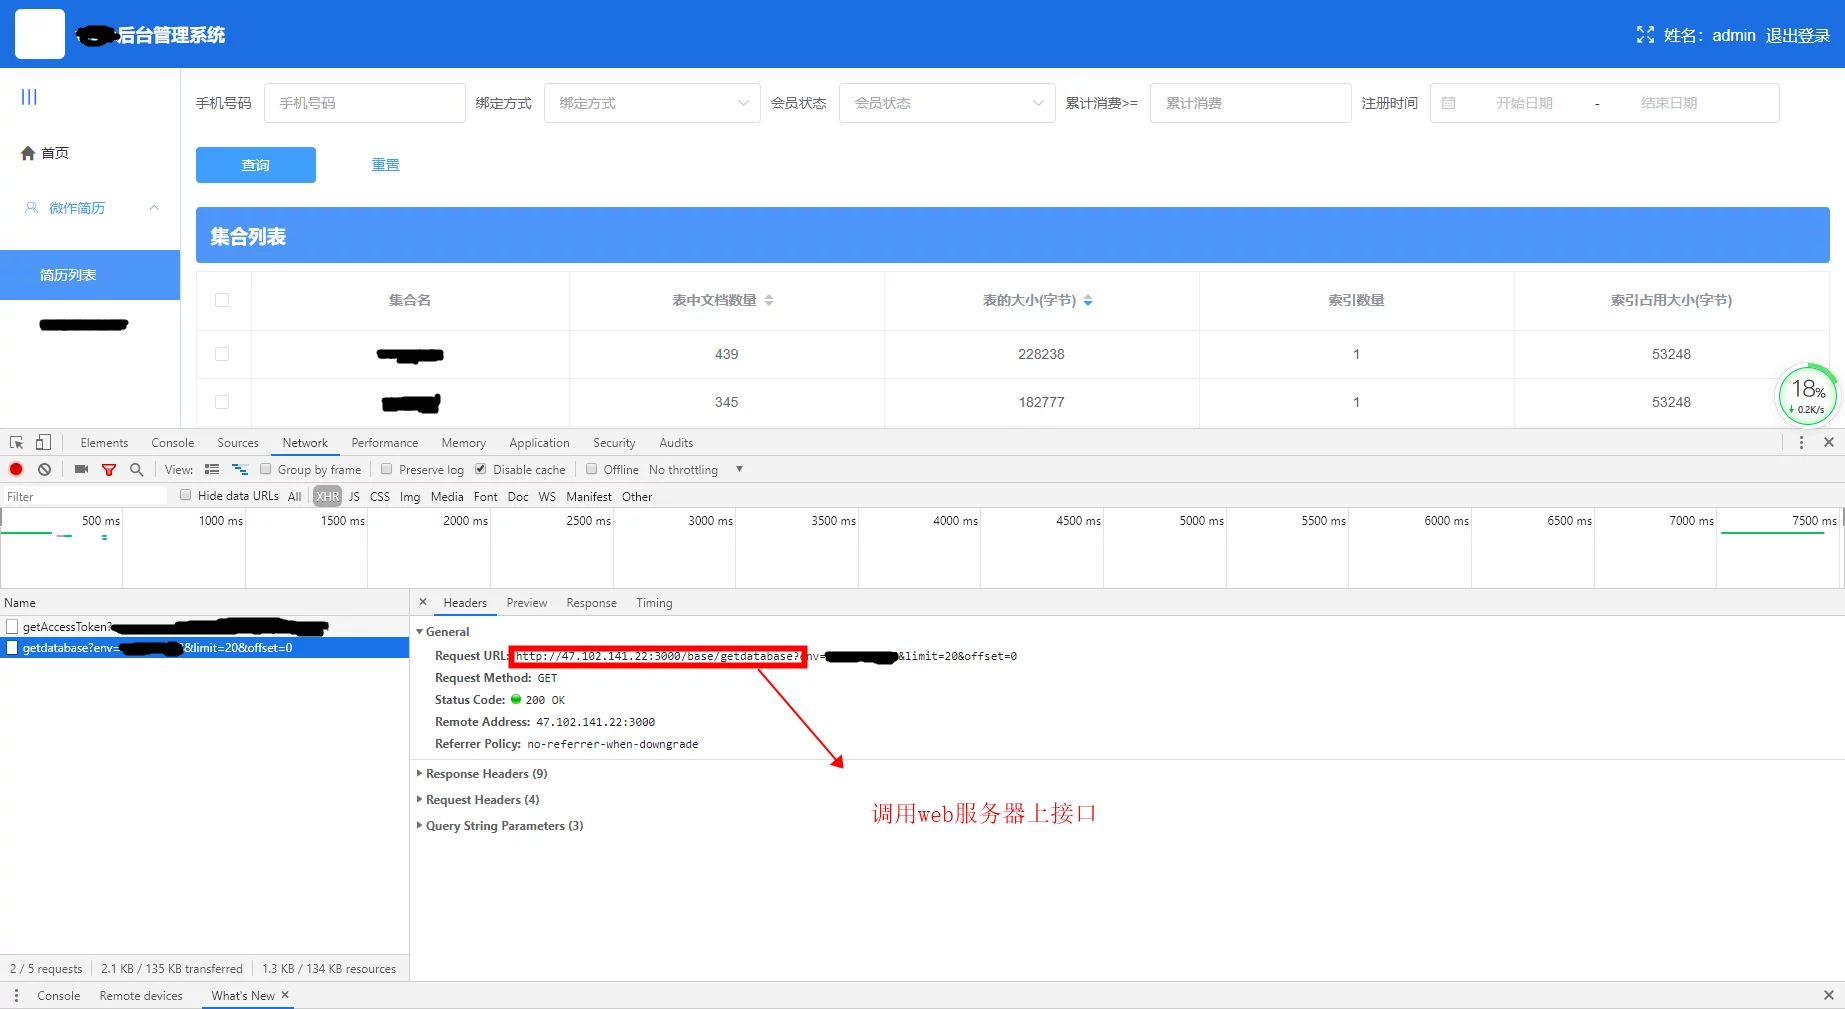Sort by 表的大小(字节) column arrows
The height and width of the screenshot is (1009, 1845).
coord(1088,300)
